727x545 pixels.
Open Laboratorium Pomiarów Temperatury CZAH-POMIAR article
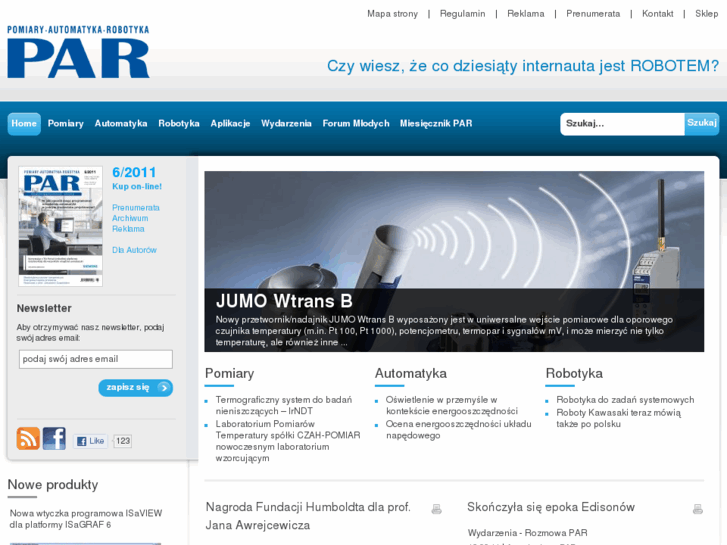pyautogui.click(x=288, y=441)
